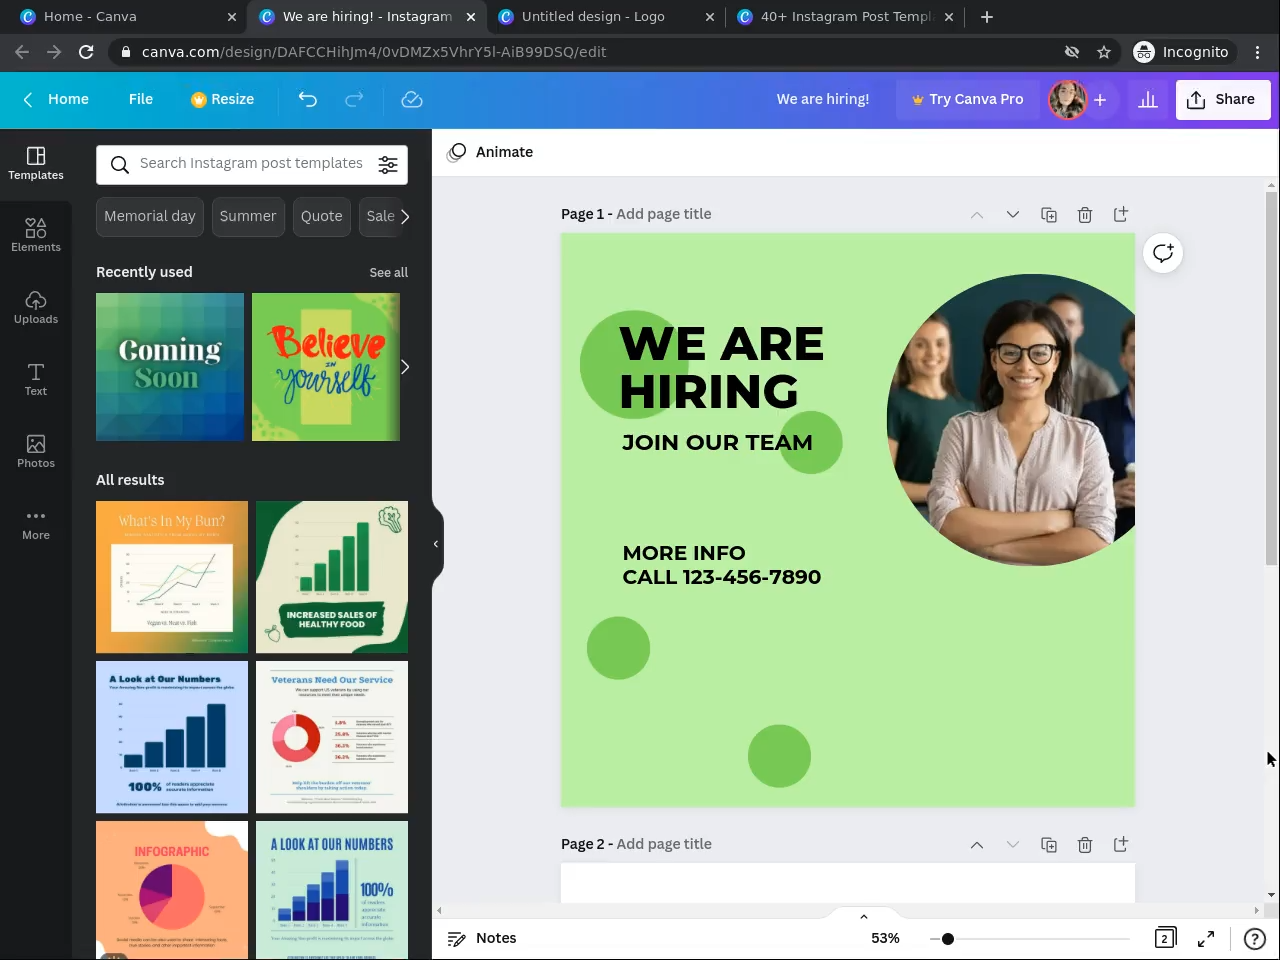The image size is (1280, 960).
Task: Duplicate Page 2 with the copy icon
Action: tap(1049, 845)
